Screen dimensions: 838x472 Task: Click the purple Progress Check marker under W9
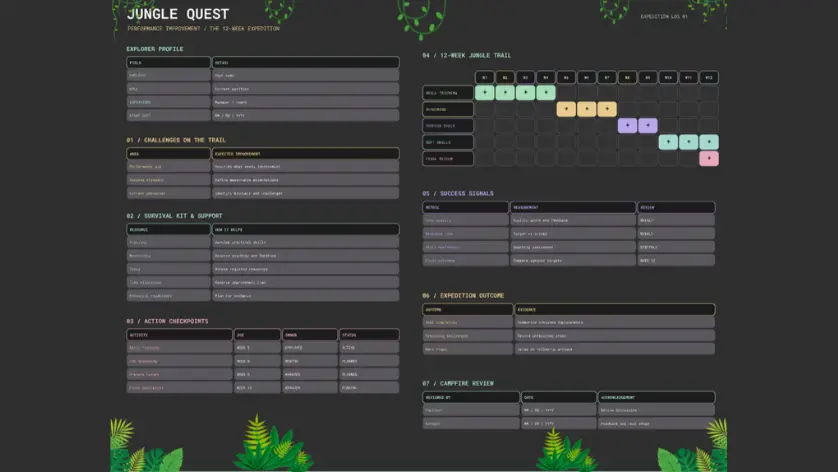[x=648, y=126]
